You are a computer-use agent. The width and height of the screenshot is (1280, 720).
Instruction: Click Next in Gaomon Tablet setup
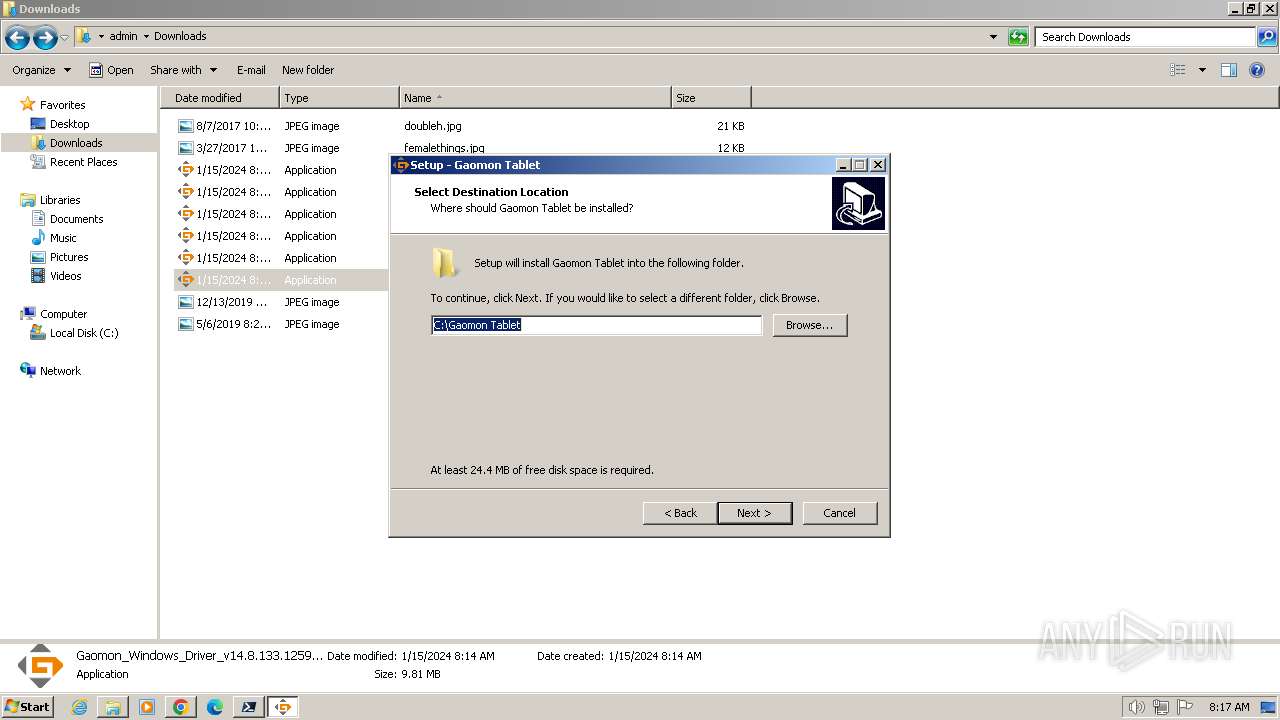(755, 513)
